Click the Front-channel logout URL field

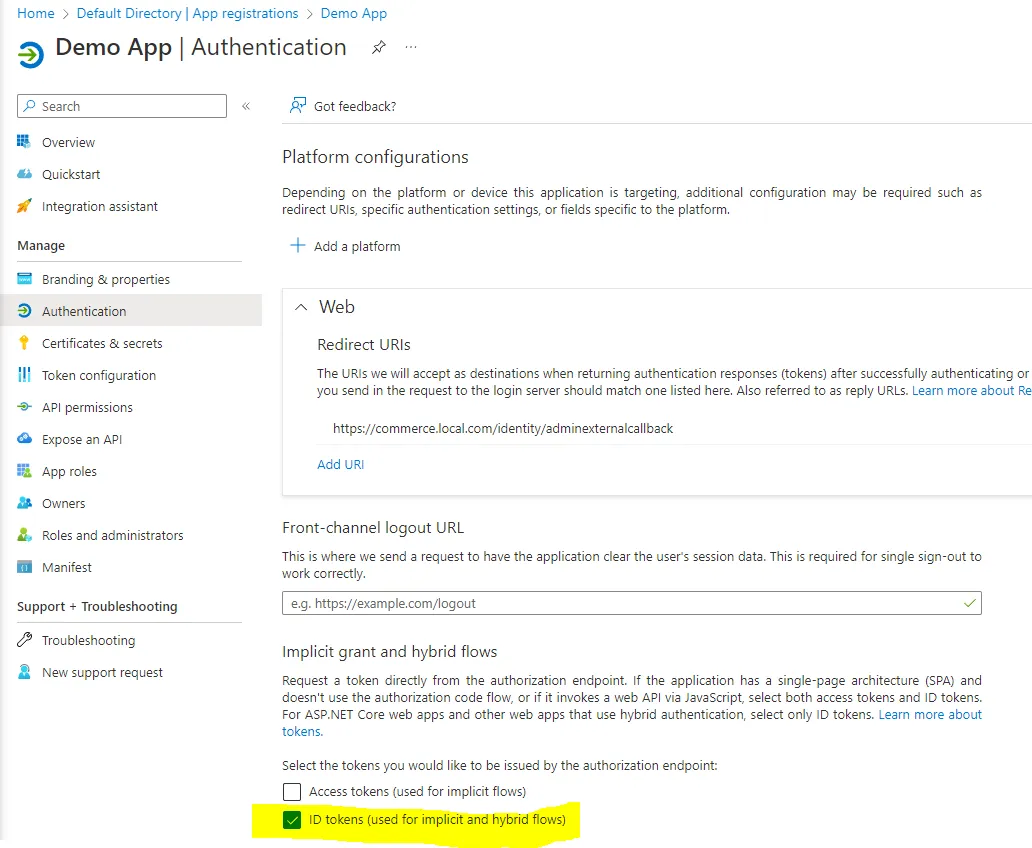click(x=632, y=603)
